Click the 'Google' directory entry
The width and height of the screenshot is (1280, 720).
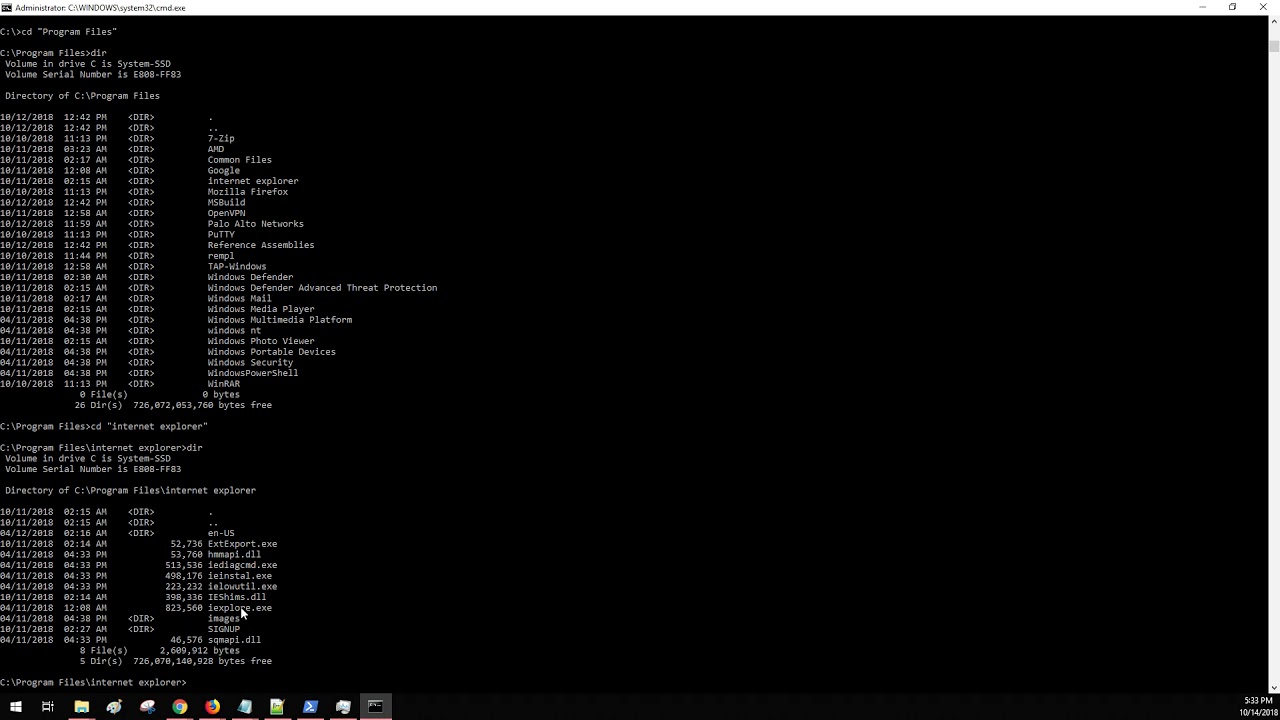(x=224, y=171)
